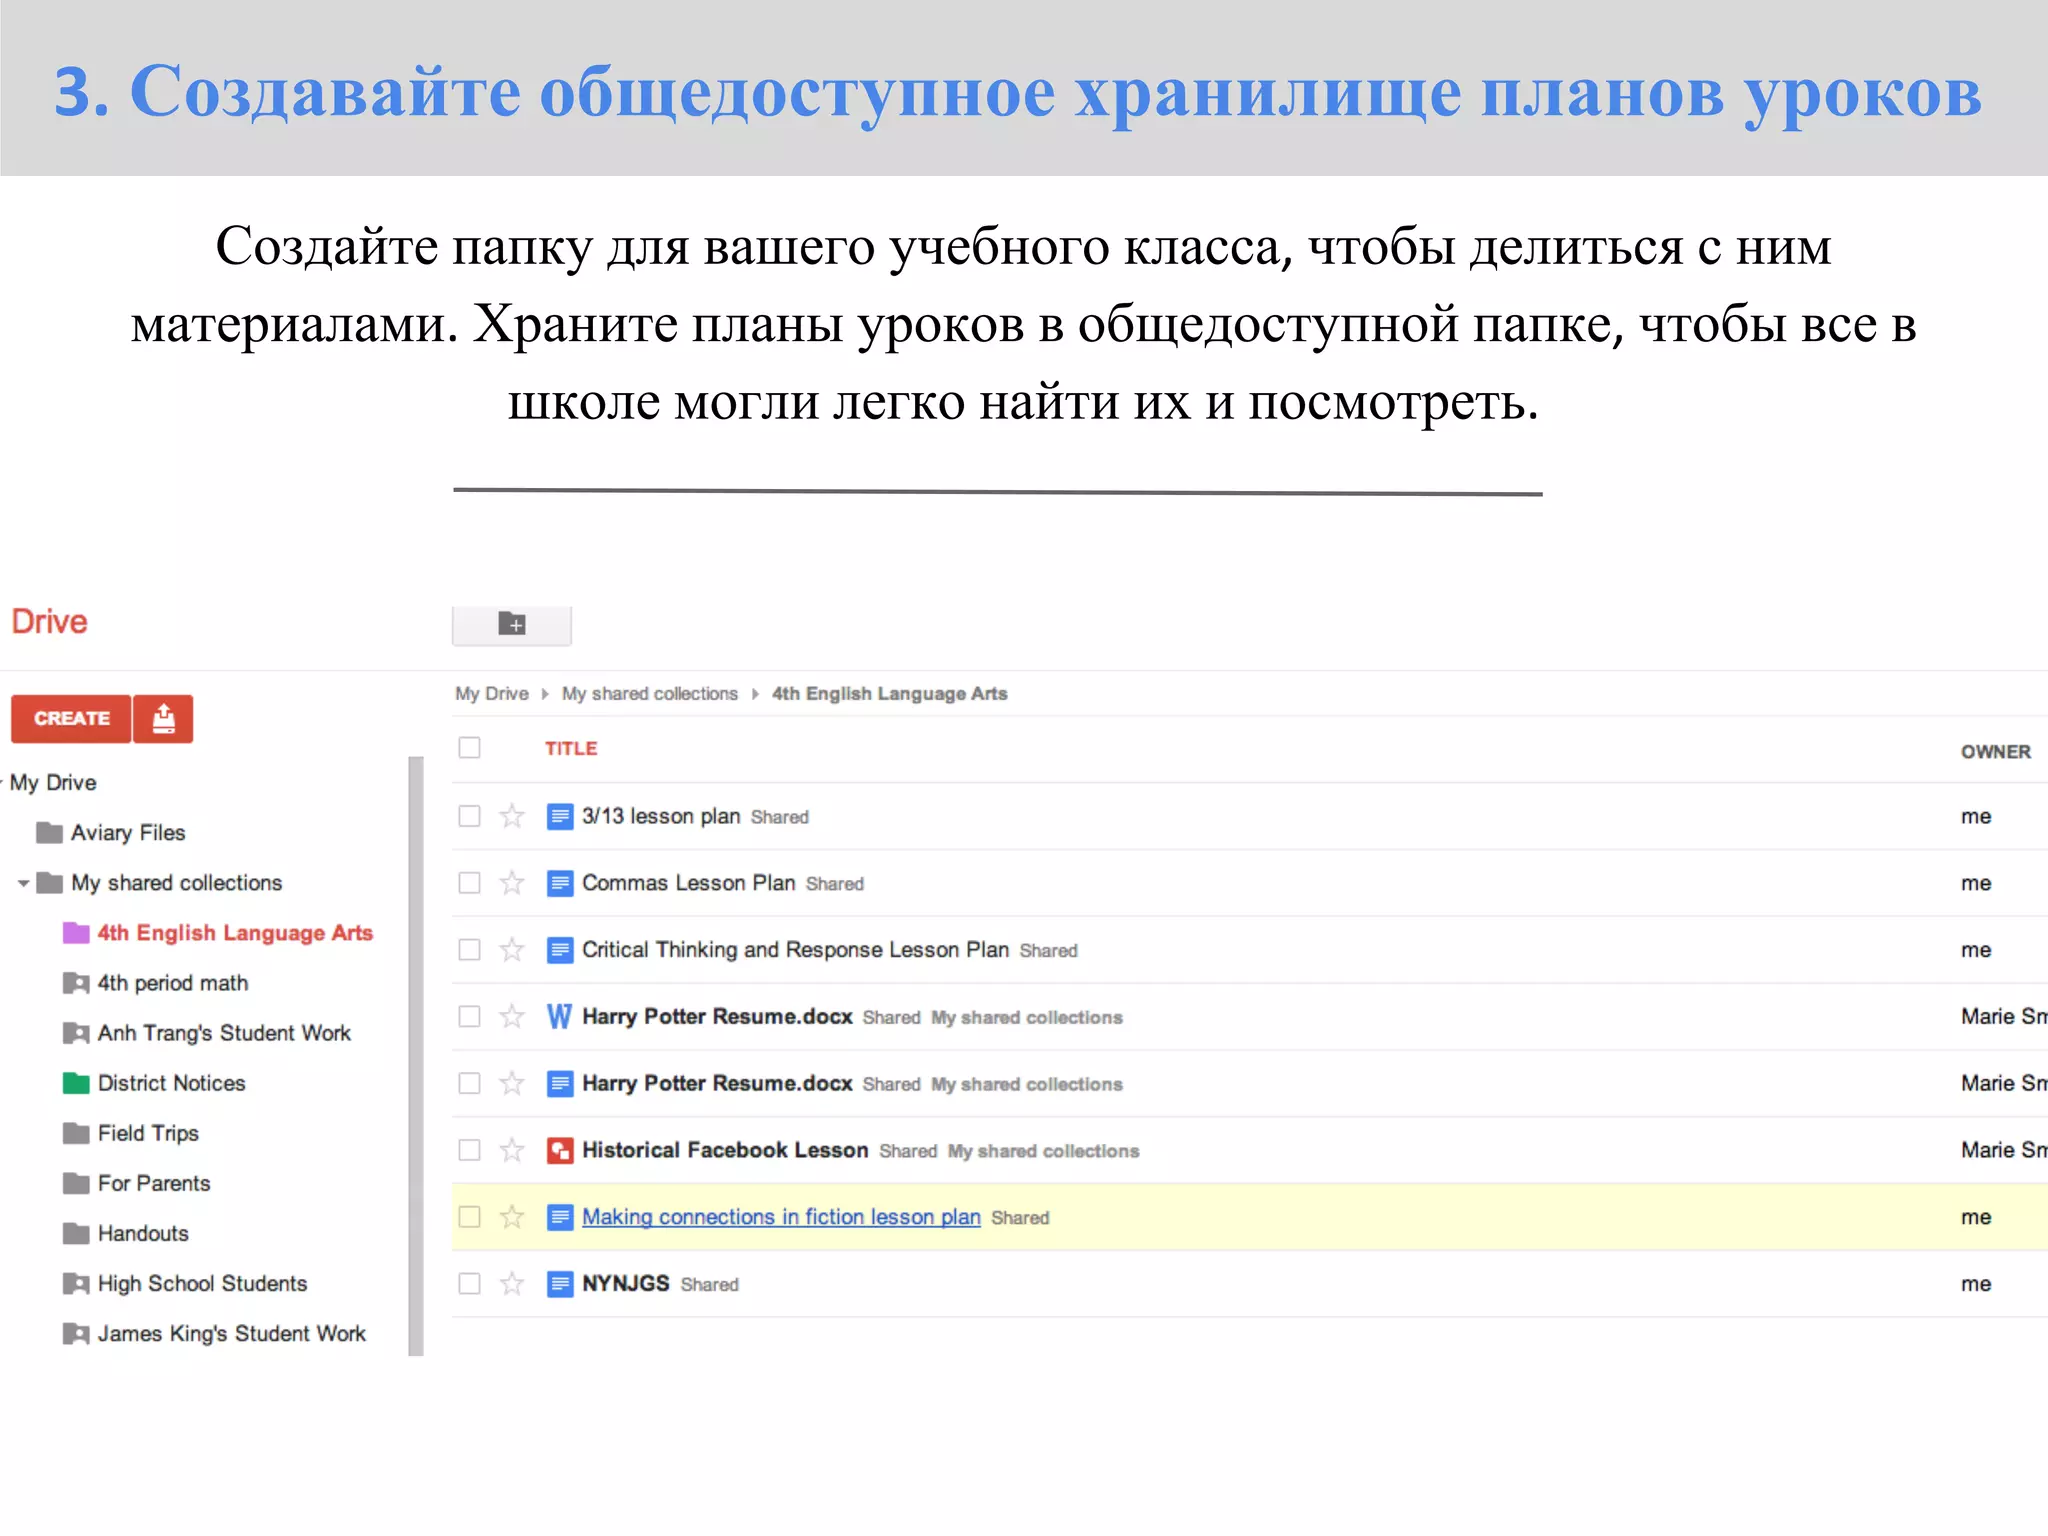The image size is (2048, 1536).
Task: Click the sidebar vertical scrollbar
Action: [x=416, y=1056]
